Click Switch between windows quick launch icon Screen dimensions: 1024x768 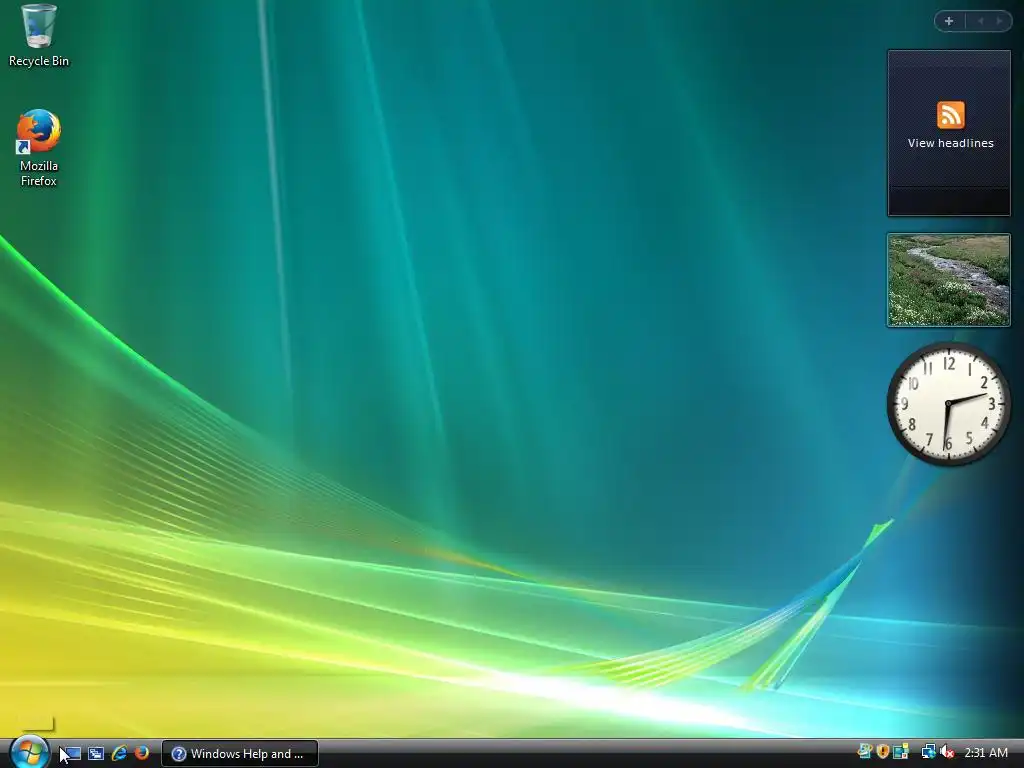[x=96, y=754]
